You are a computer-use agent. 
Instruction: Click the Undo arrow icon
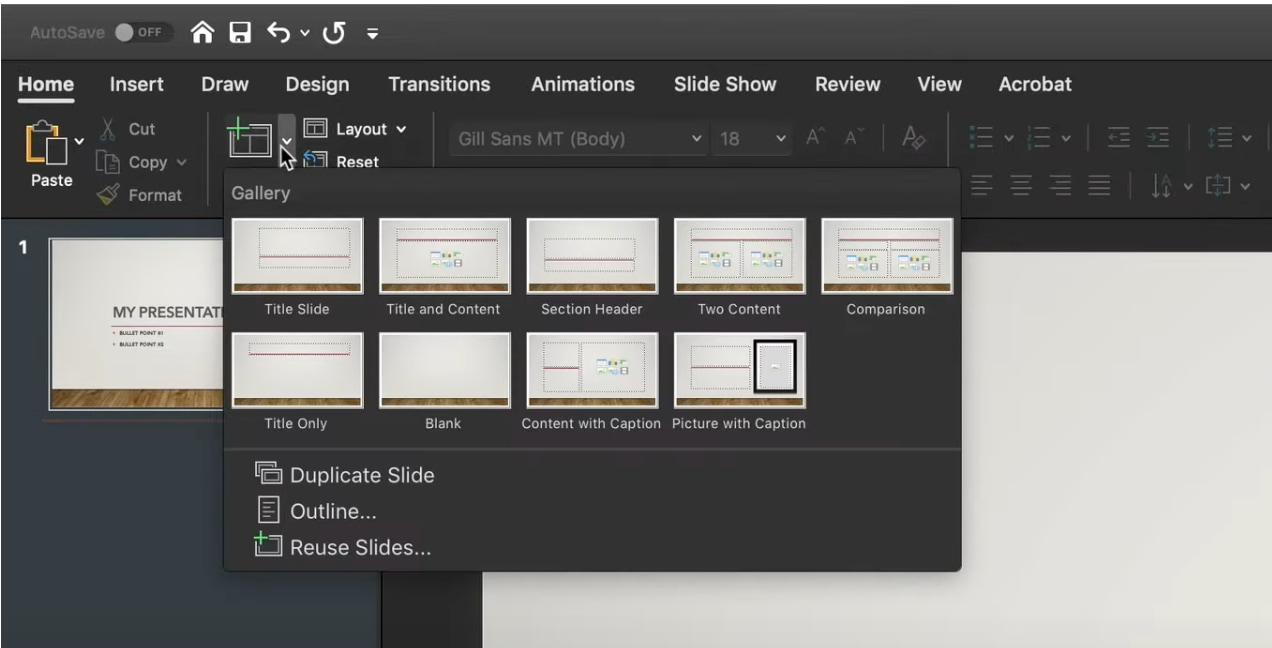(x=278, y=33)
